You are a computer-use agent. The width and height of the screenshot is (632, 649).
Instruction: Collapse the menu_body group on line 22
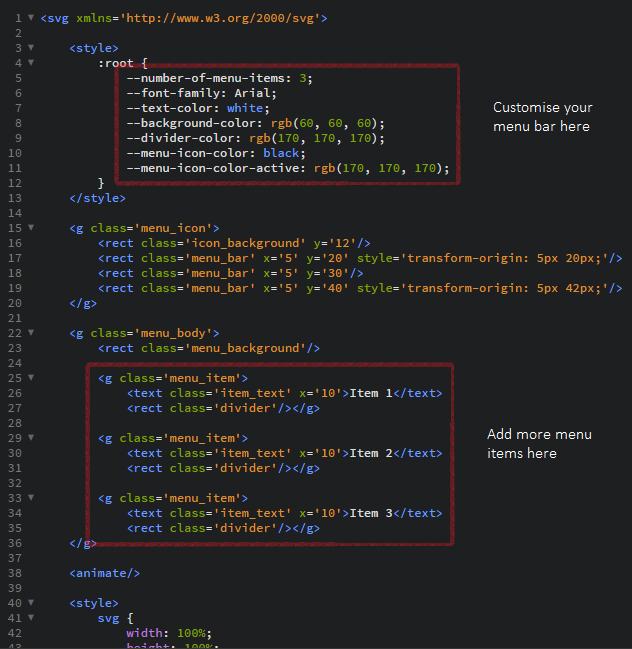tap(32, 333)
